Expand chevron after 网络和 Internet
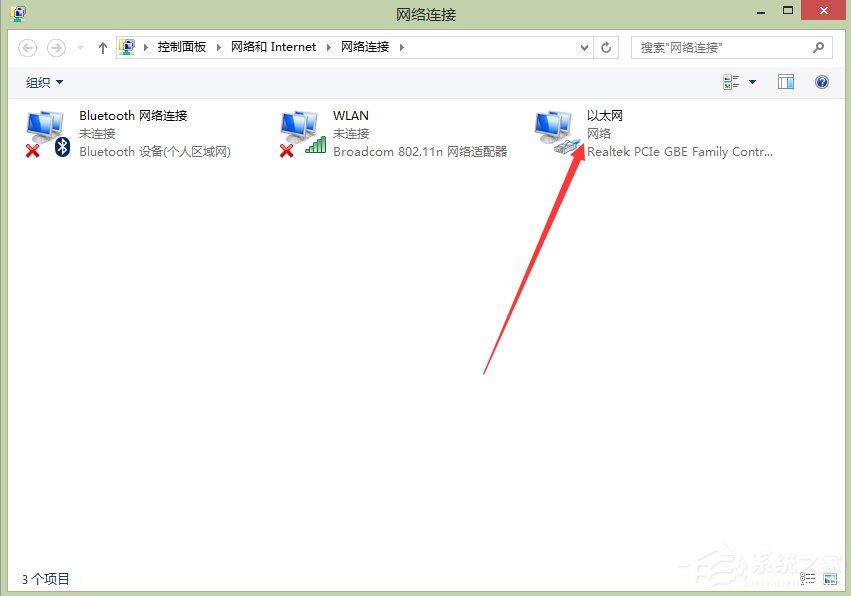 coord(328,47)
